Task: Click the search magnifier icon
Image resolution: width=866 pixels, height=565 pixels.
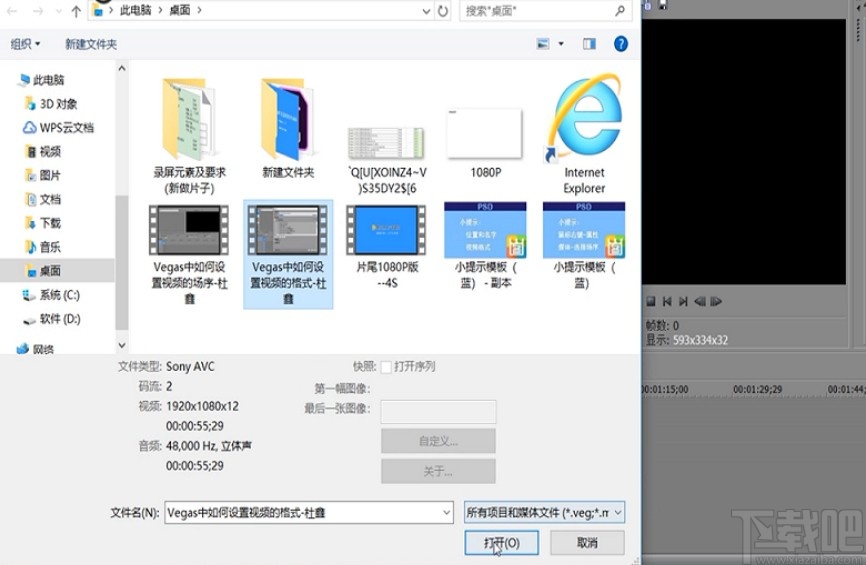Action: coord(620,10)
